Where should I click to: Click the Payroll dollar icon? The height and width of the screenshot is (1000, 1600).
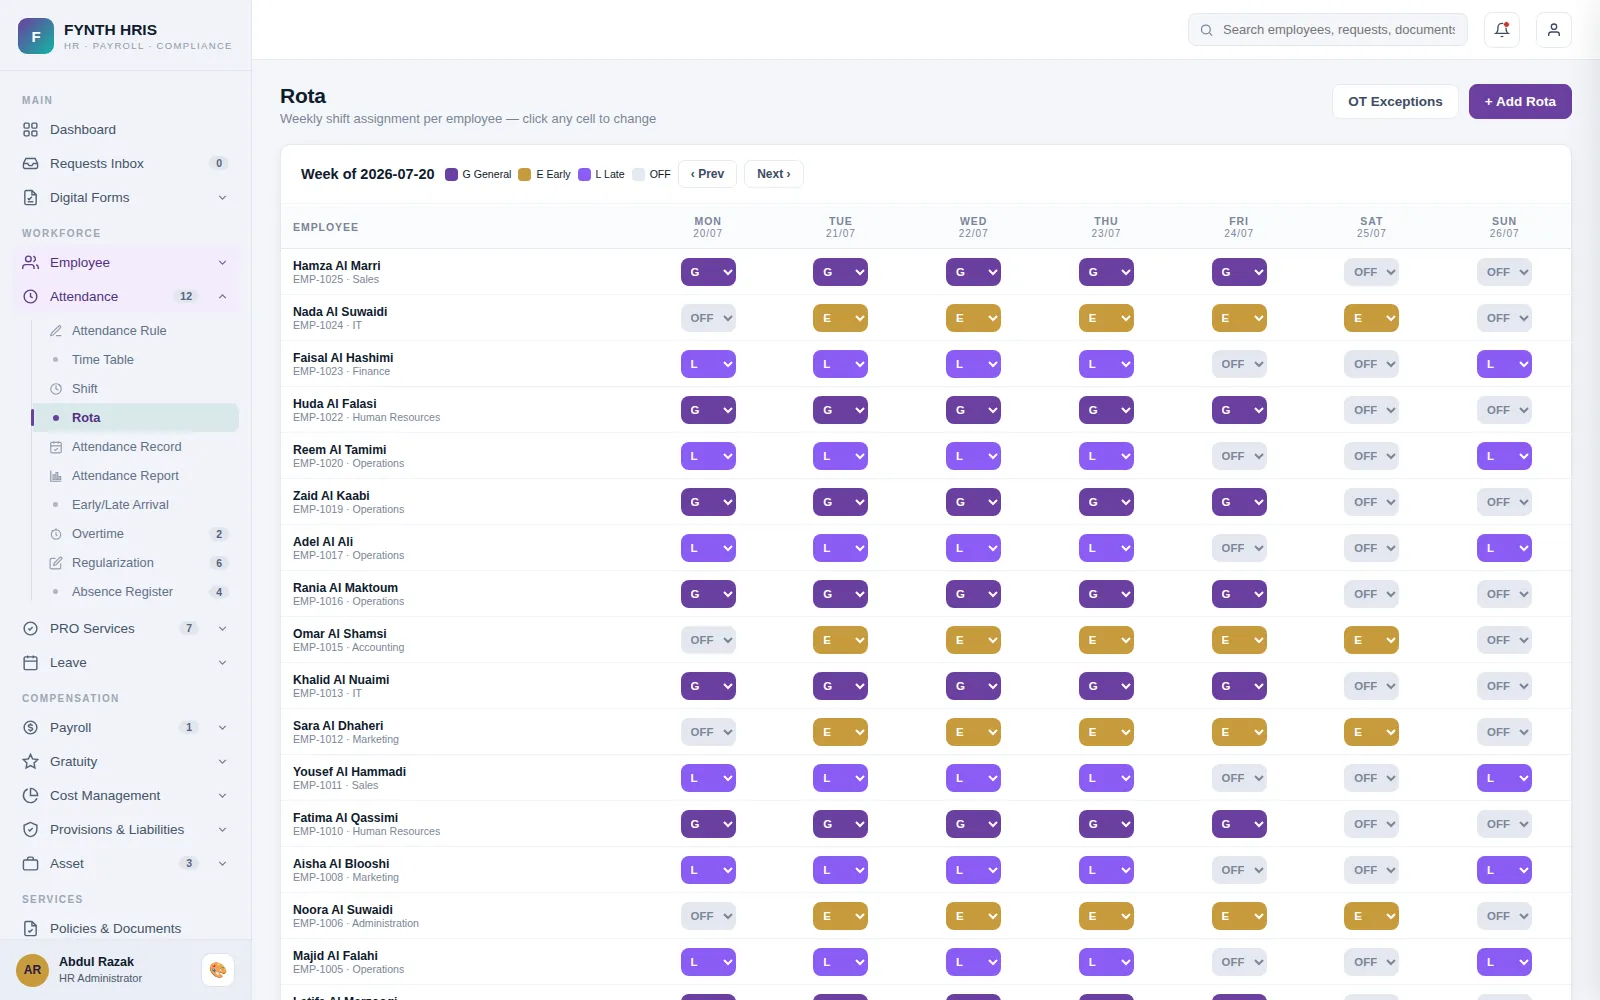tap(31, 728)
